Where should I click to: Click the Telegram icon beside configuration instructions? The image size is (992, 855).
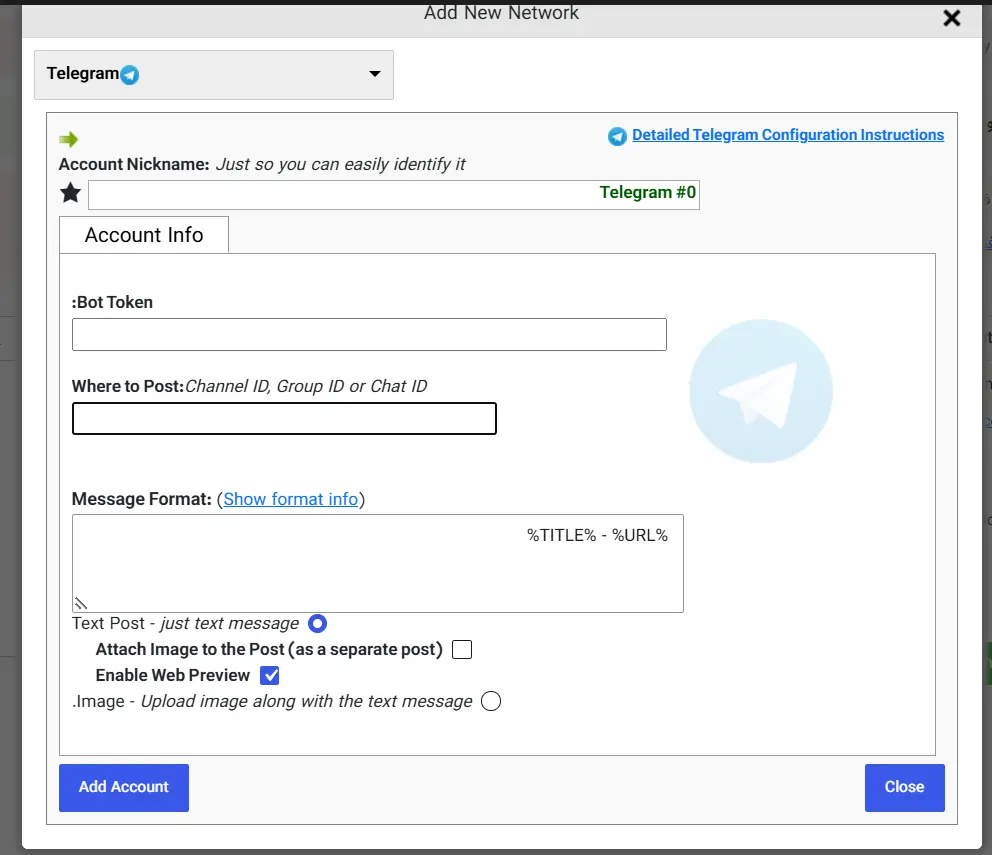coord(617,135)
